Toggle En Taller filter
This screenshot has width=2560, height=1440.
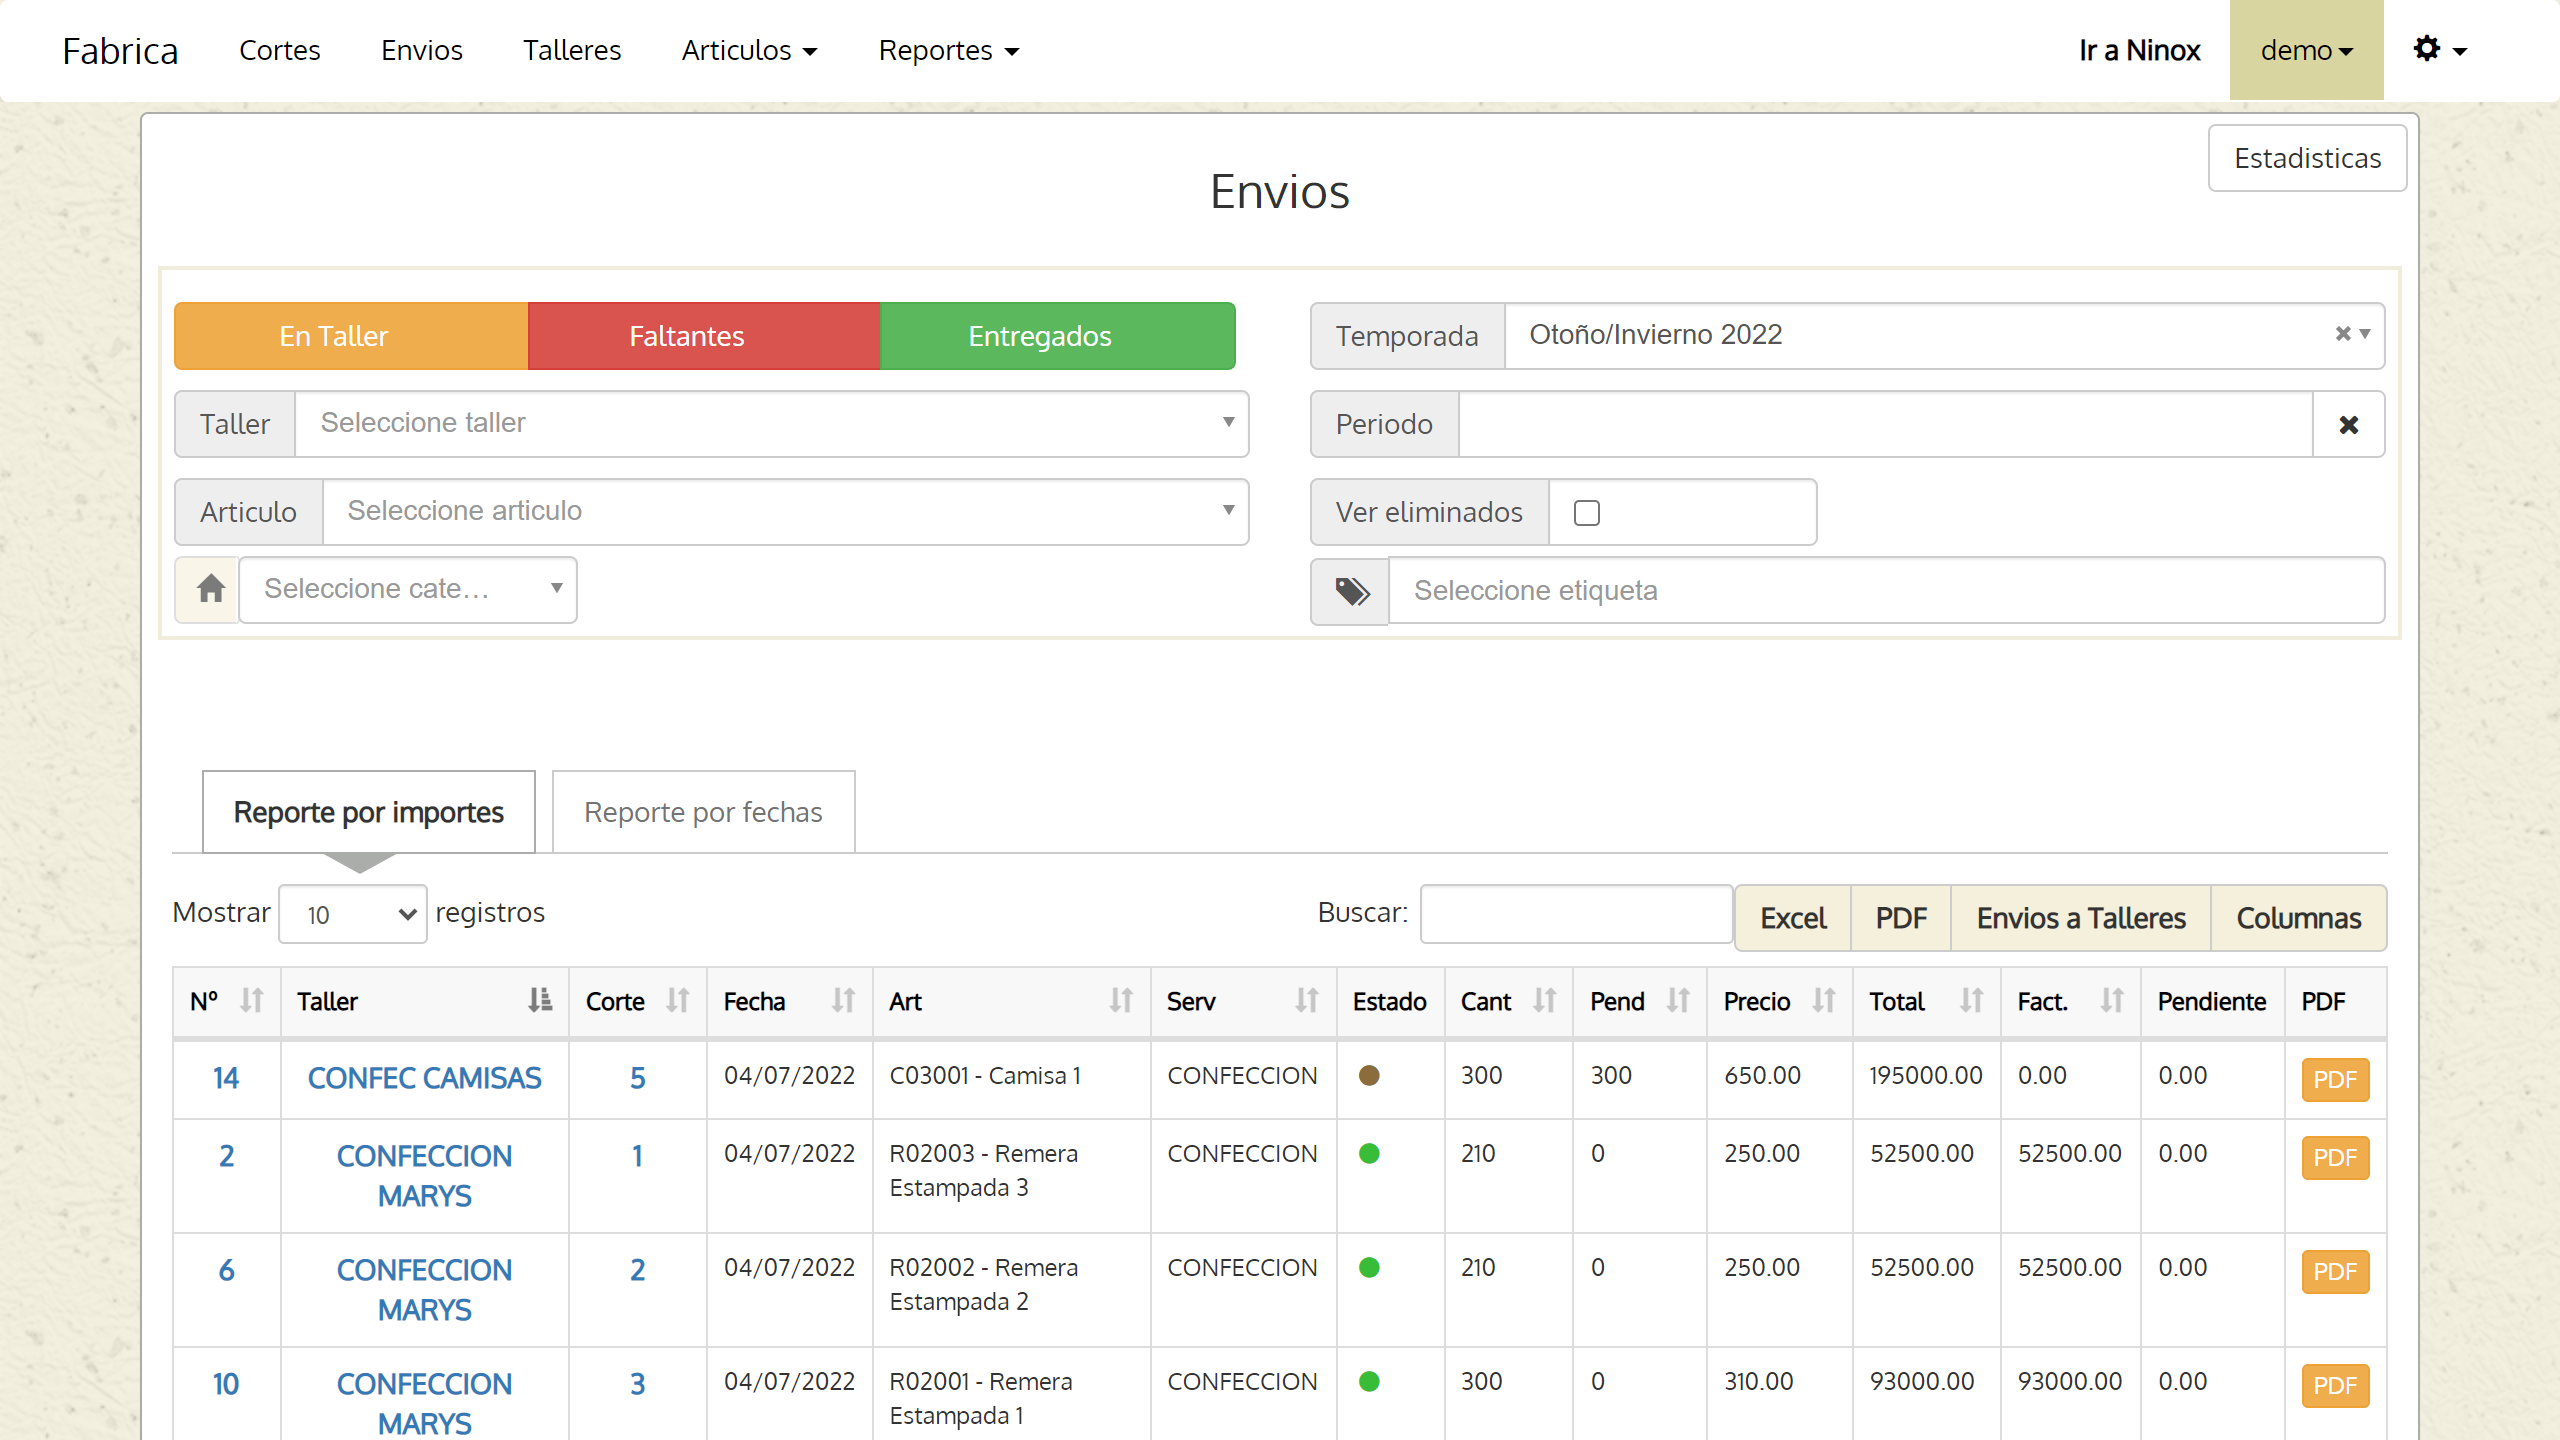click(x=351, y=336)
